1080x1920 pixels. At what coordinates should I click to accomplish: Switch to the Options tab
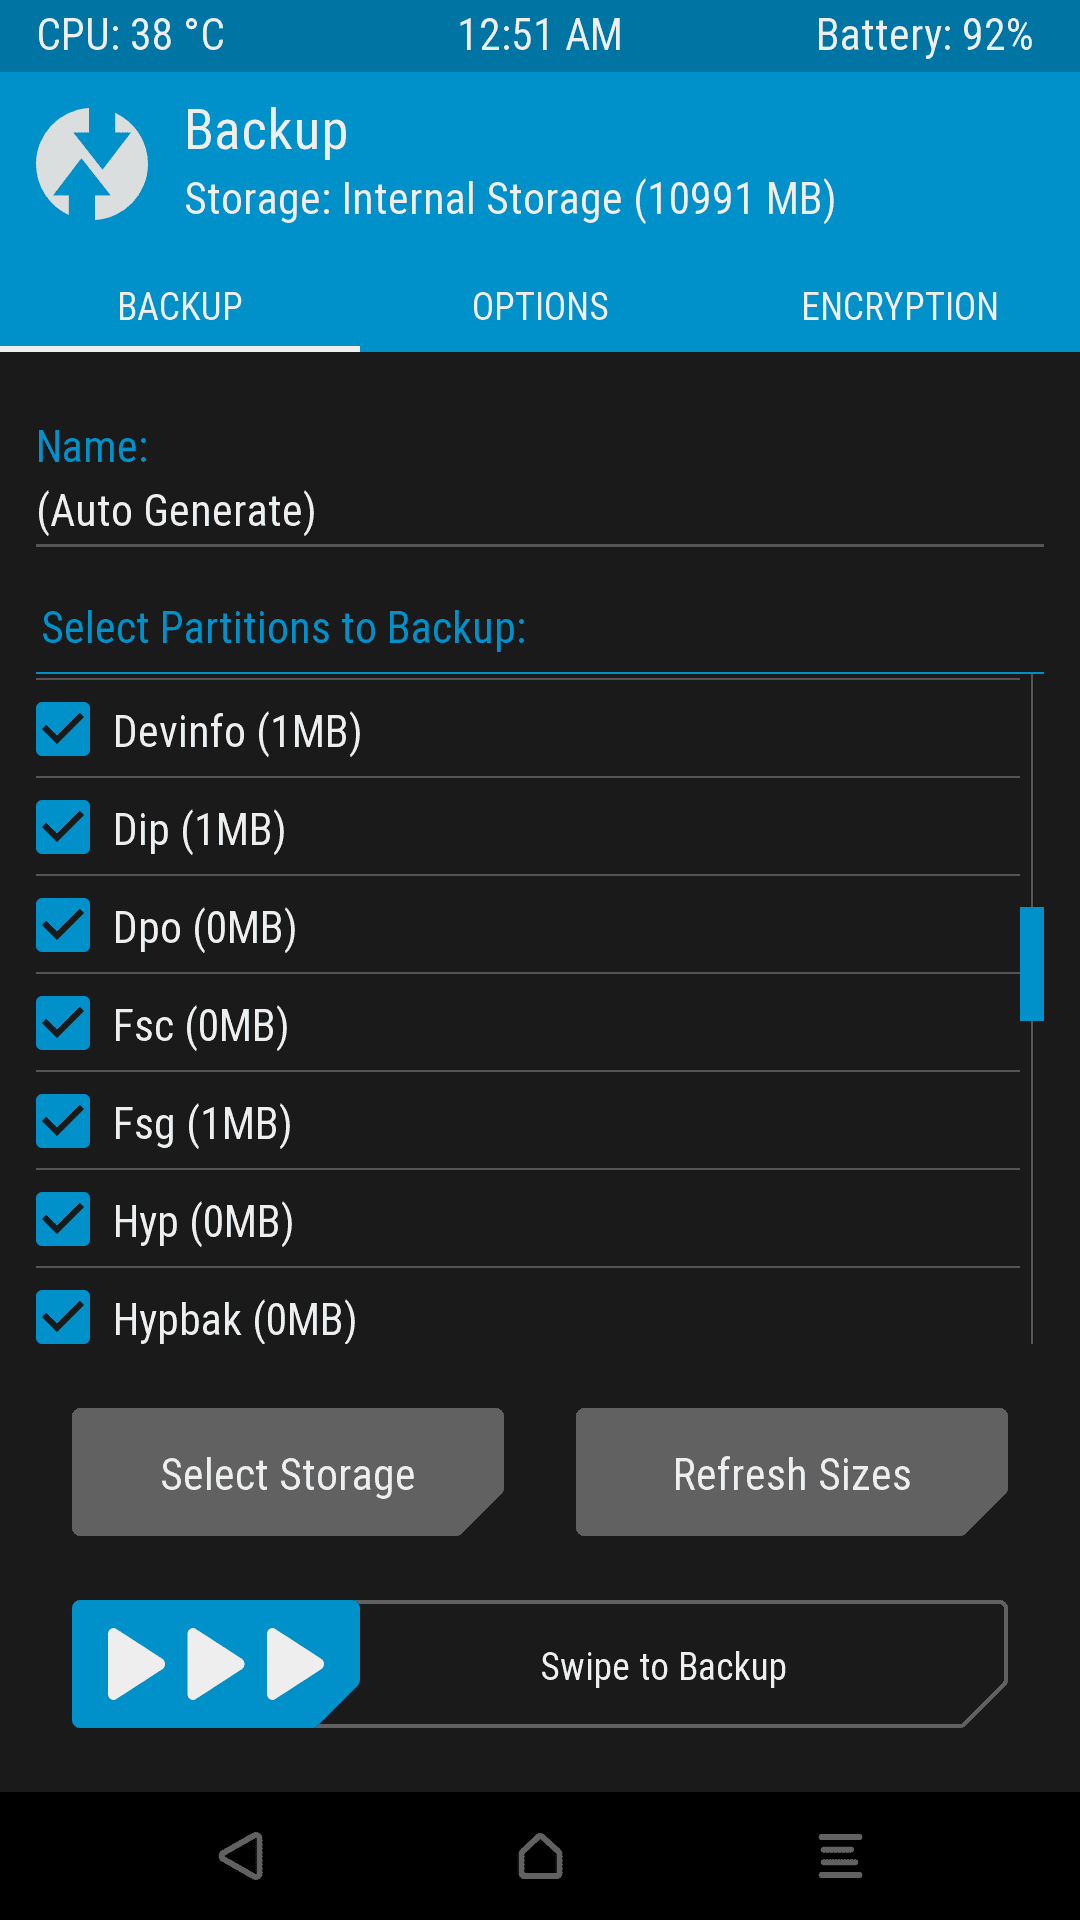point(540,307)
